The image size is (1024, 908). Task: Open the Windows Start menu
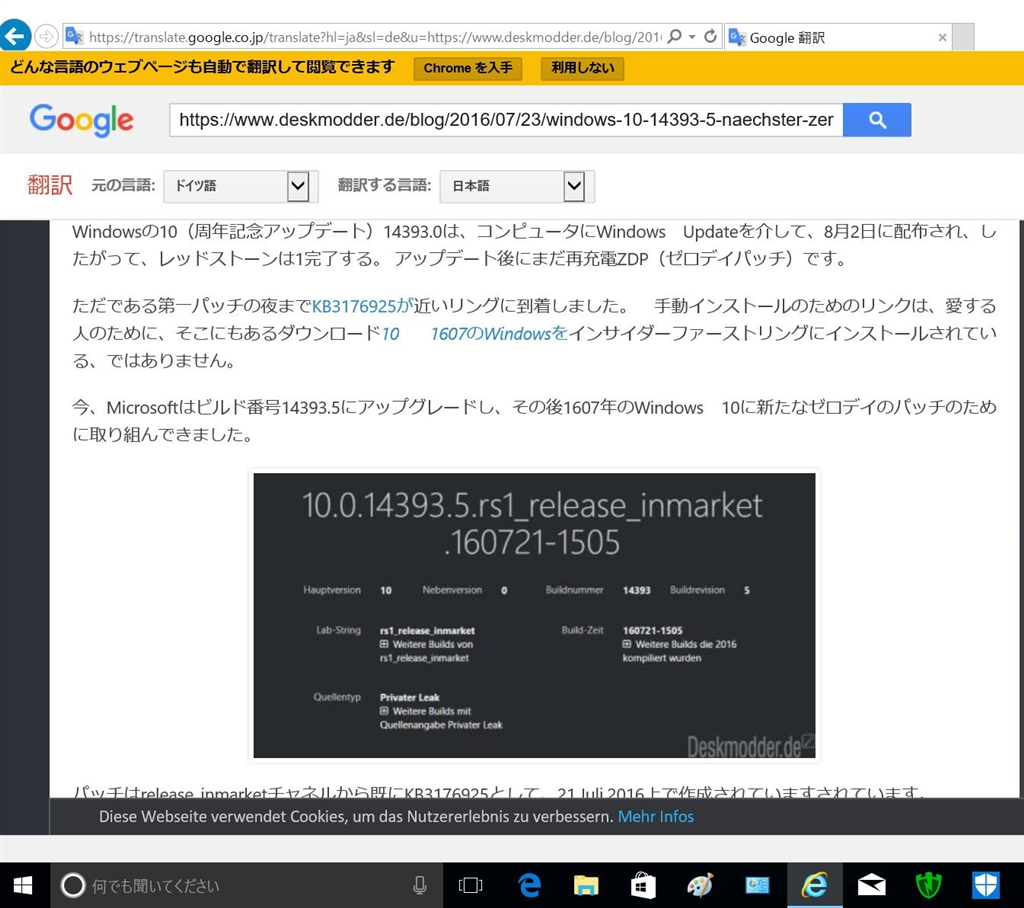24,886
